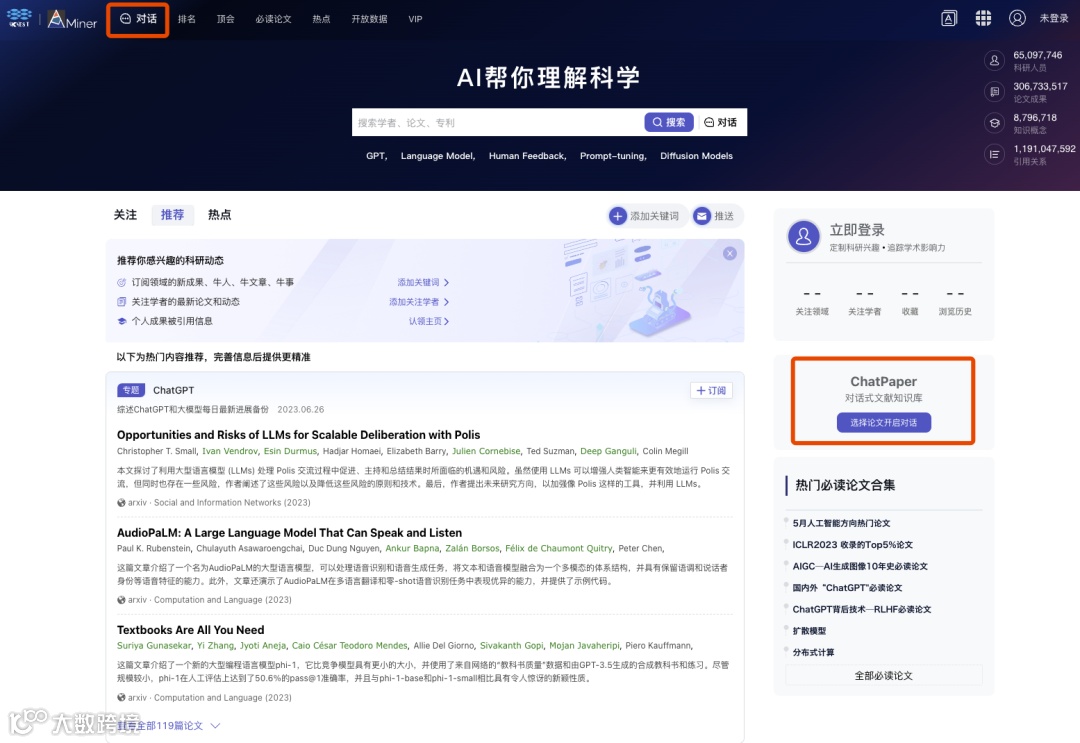The width and height of the screenshot is (1080, 743).
Task: Select the Human Feedback suggested keyword
Action: [x=527, y=156]
